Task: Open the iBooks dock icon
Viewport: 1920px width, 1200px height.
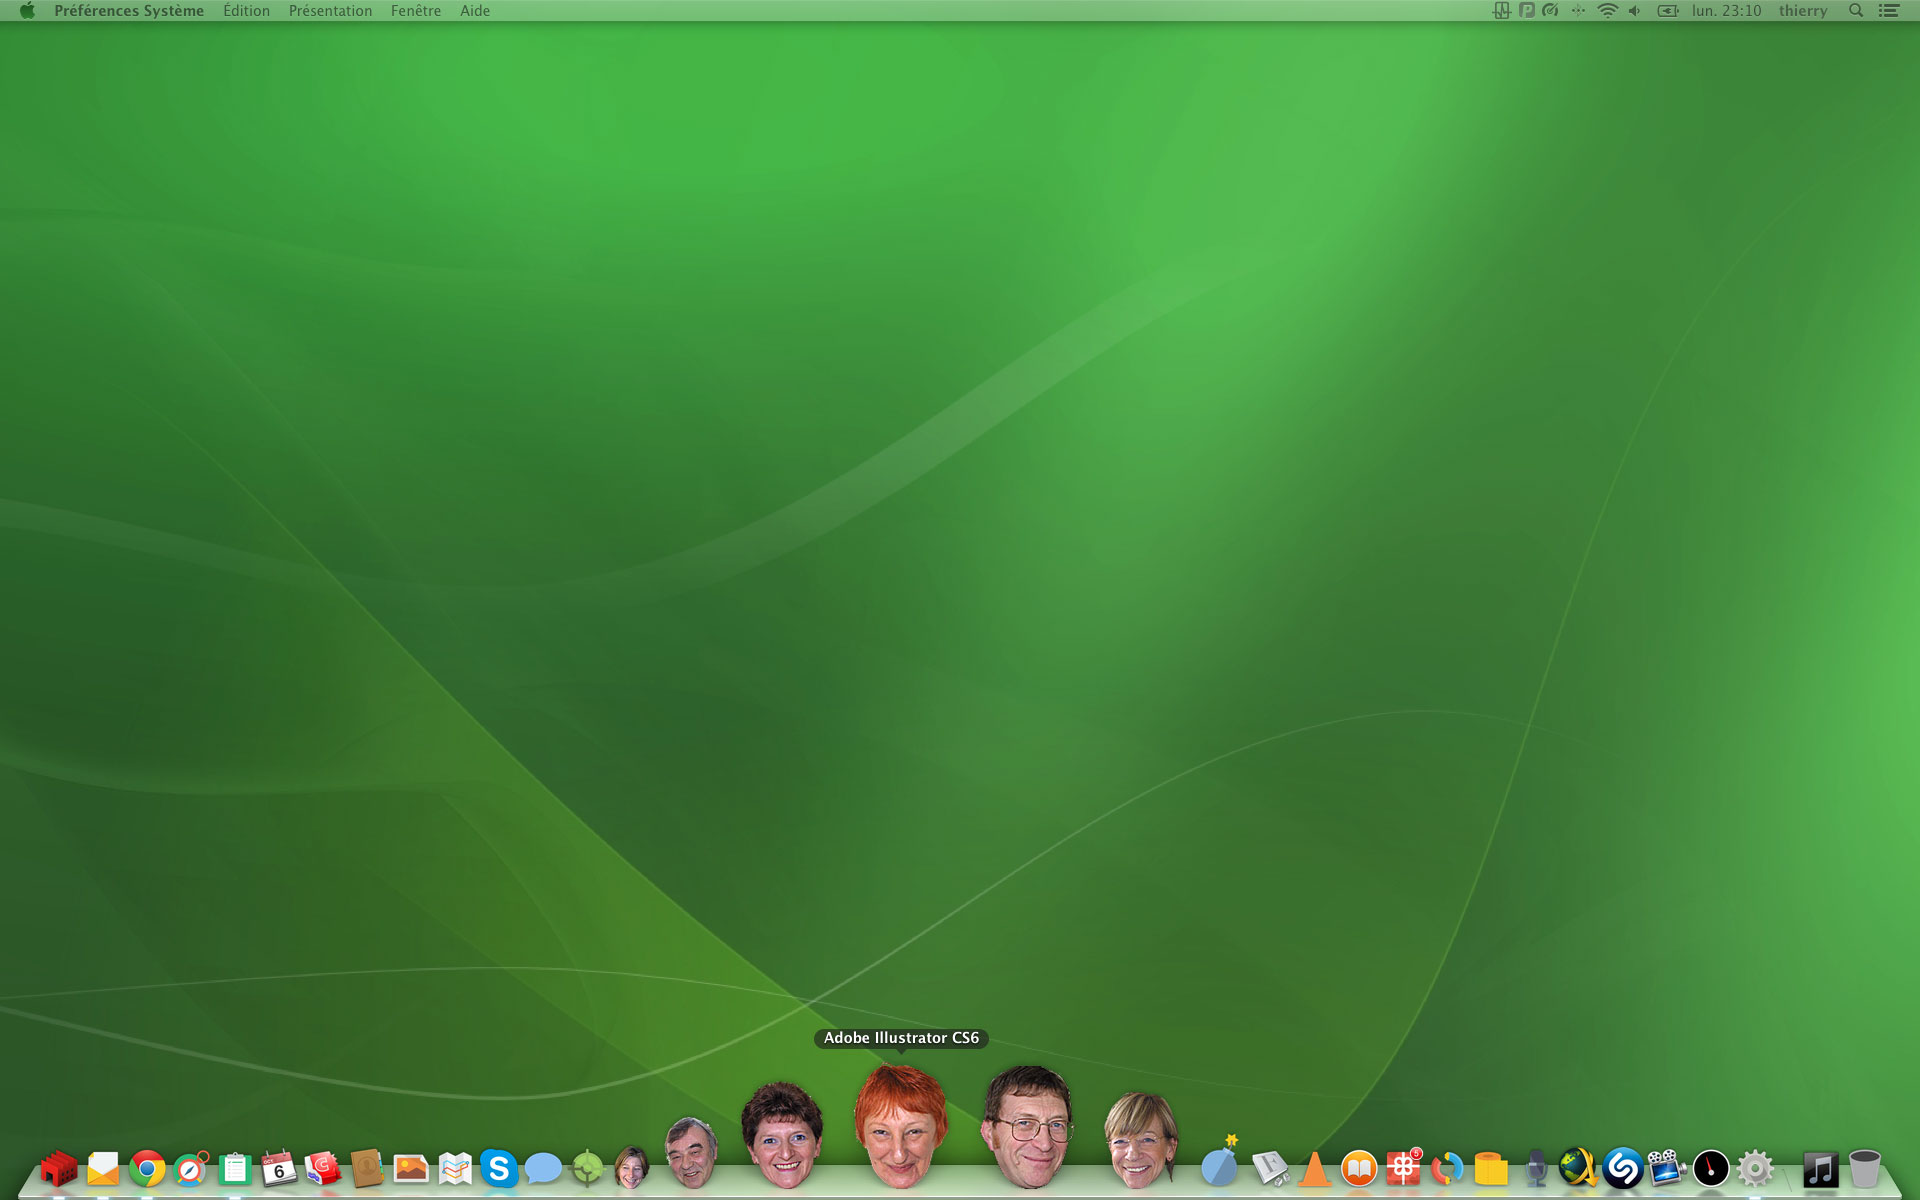Action: pos(1359,1168)
